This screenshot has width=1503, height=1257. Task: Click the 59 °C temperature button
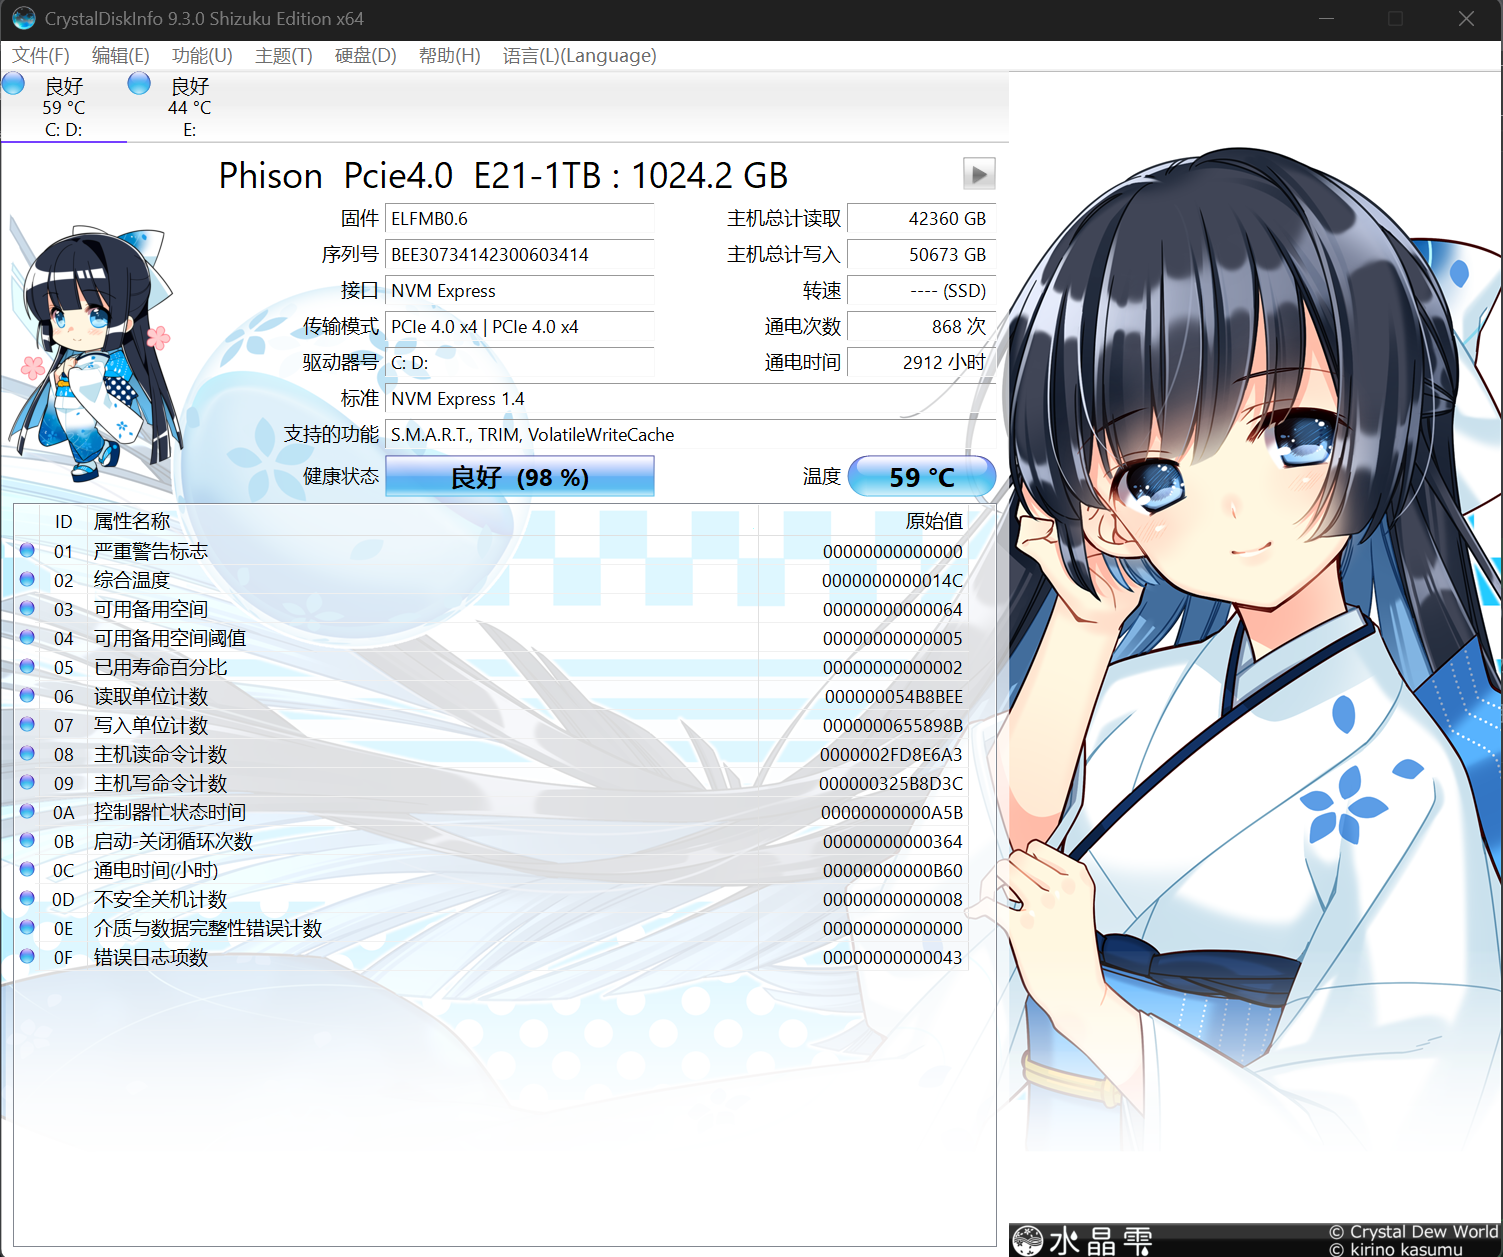click(921, 477)
